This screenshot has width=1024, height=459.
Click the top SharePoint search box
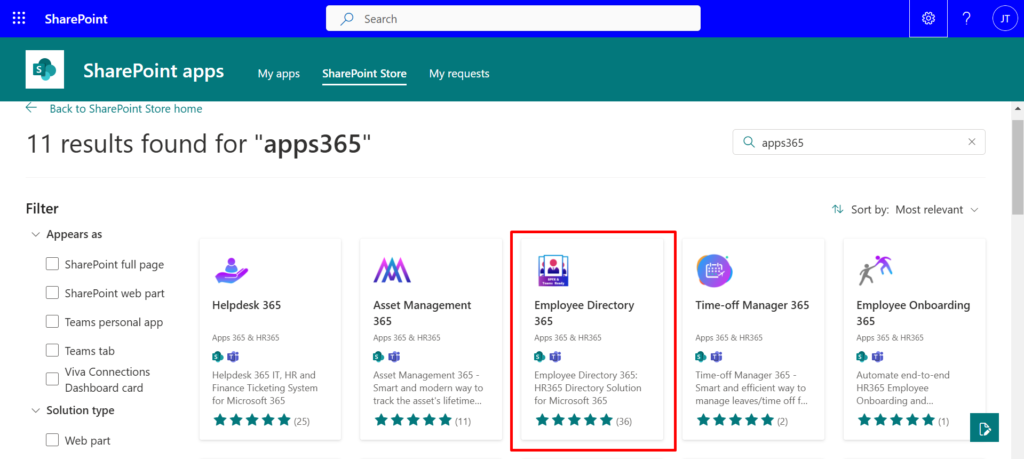coord(513,19)
